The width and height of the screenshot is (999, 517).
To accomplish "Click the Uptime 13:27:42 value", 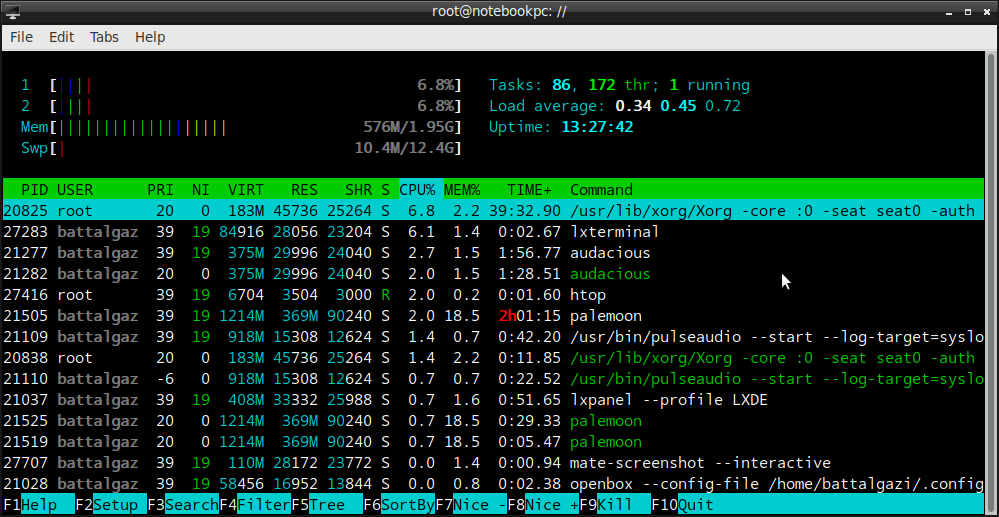I will [597, 127].
